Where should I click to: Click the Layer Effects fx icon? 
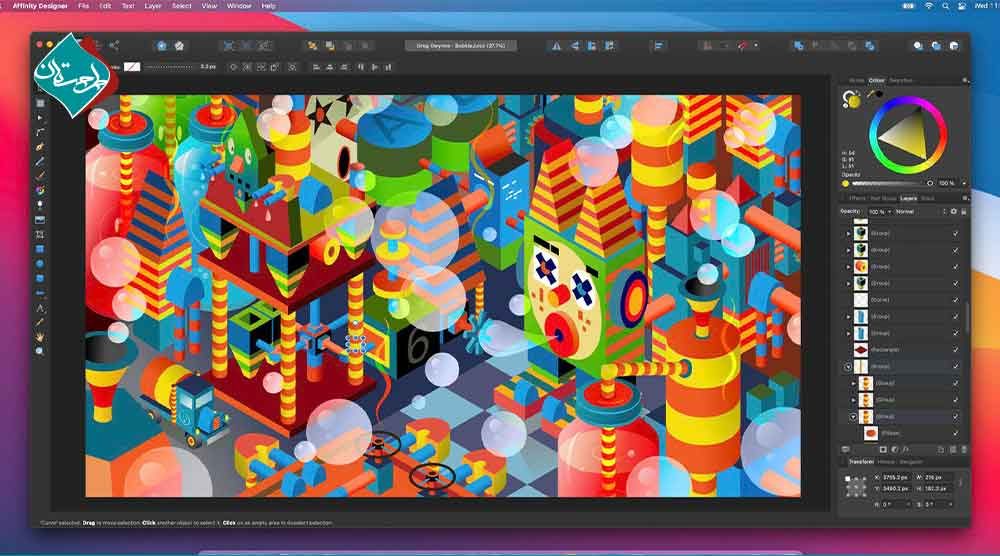click(906, 450)
